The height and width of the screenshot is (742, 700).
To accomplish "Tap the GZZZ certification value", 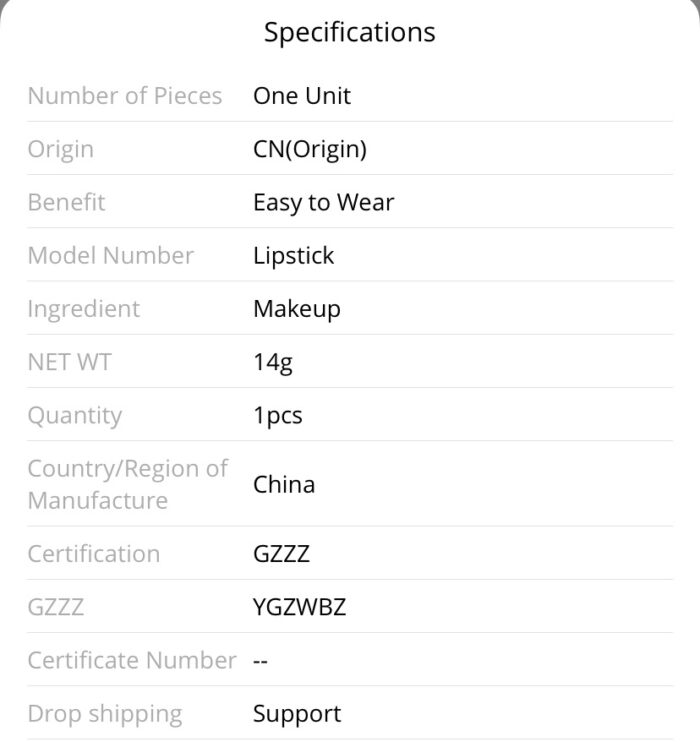I will [x=281, y=554].
